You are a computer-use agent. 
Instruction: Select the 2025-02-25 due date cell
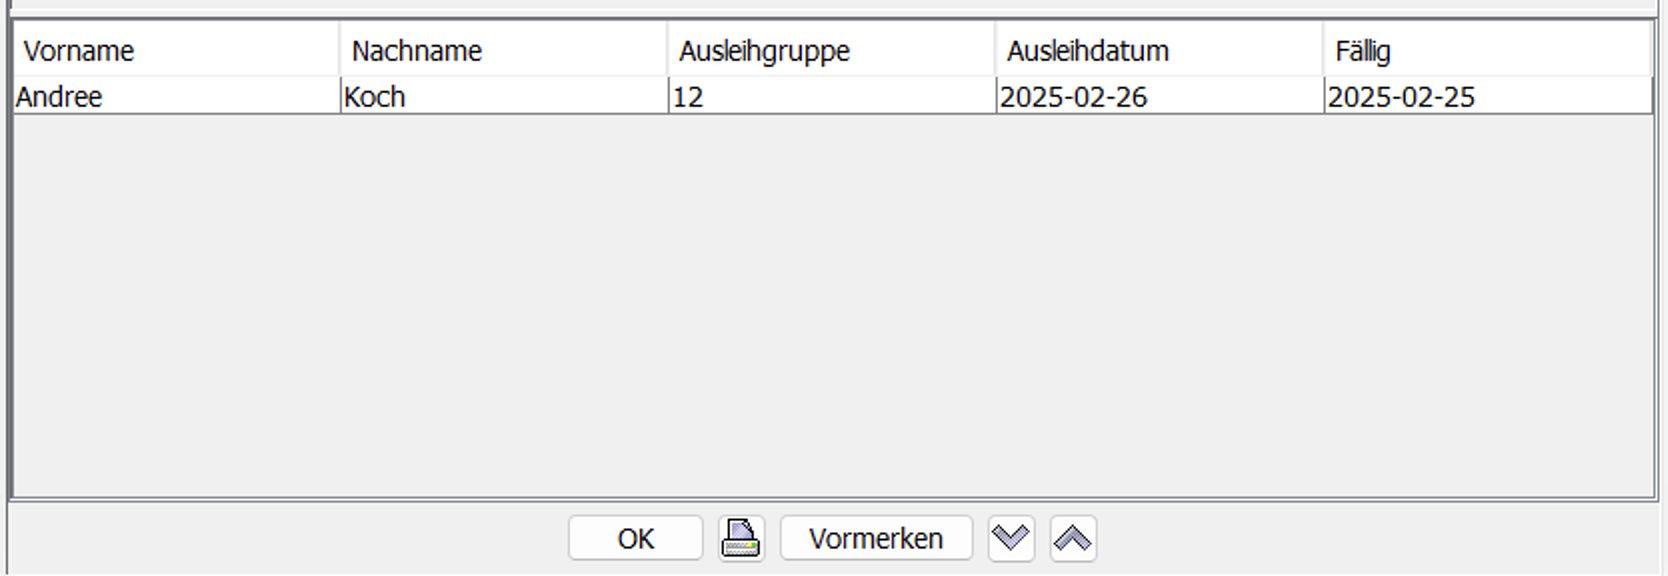[x=1488, y=97]
